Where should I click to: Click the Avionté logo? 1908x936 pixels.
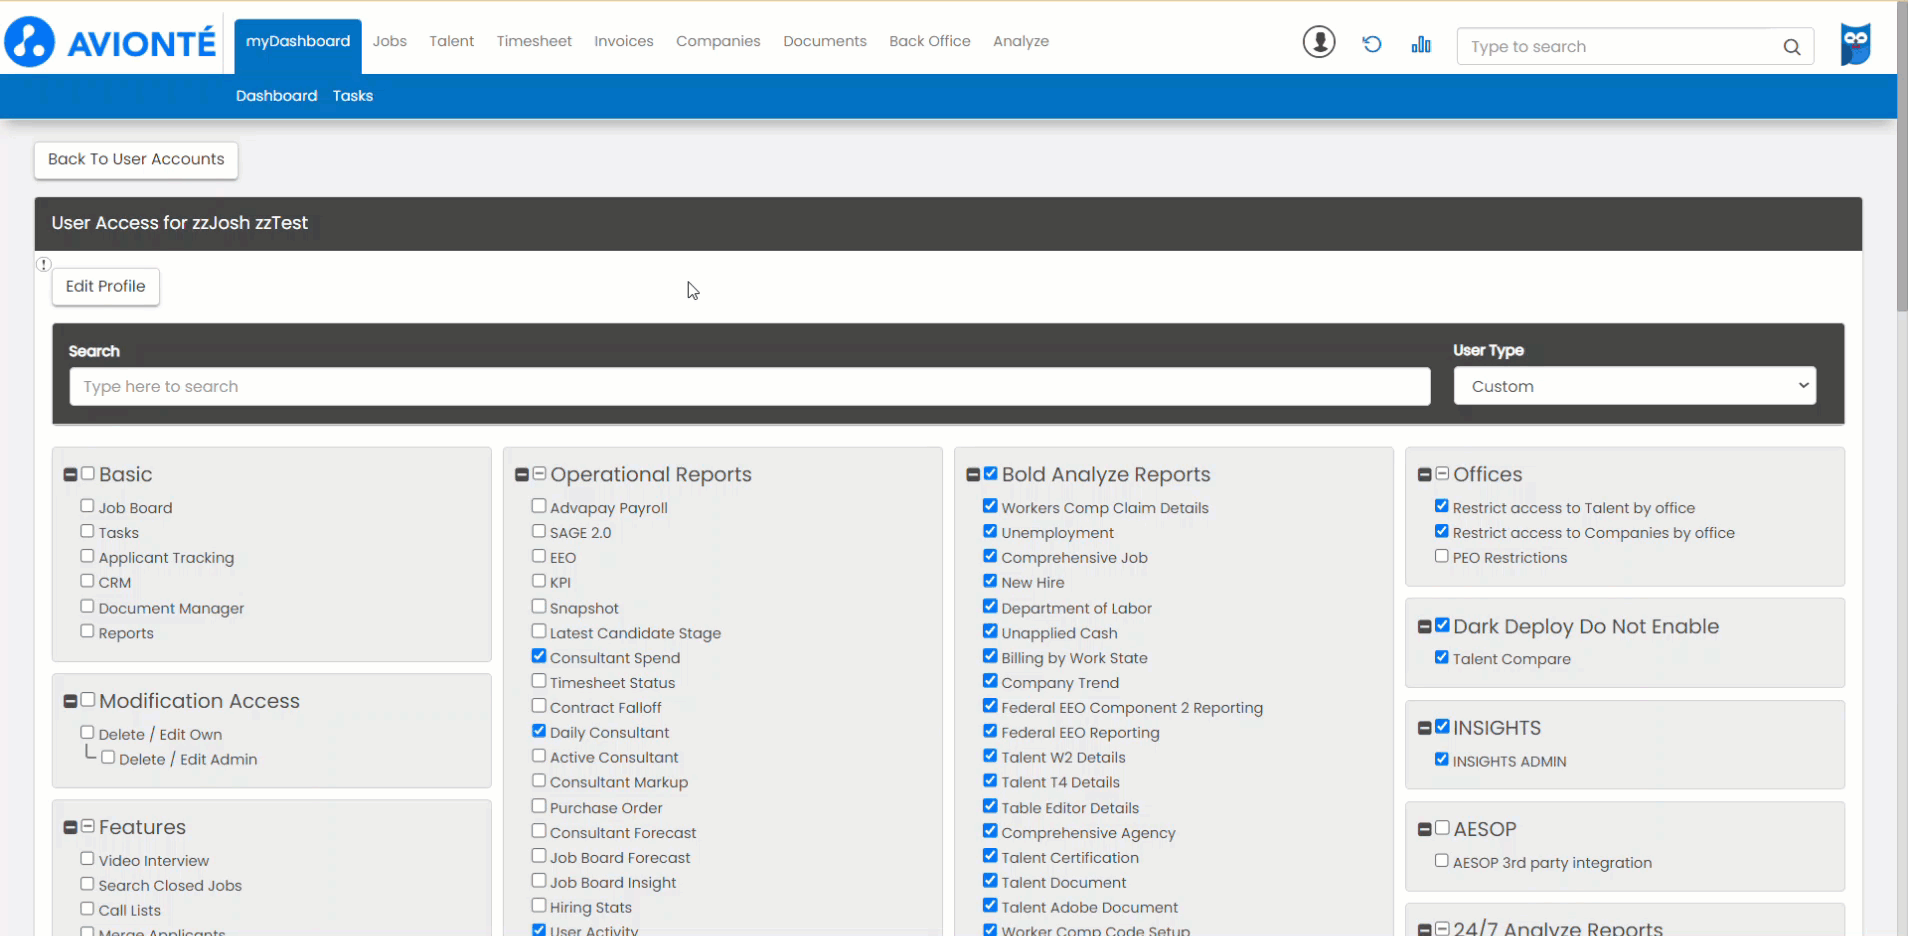pyautogui.click(x=110, y=42)
